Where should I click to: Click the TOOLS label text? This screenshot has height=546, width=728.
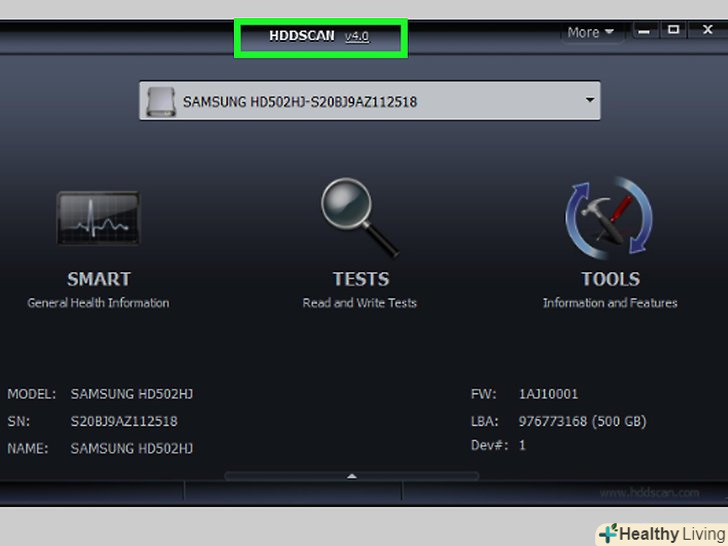point(611,279)
